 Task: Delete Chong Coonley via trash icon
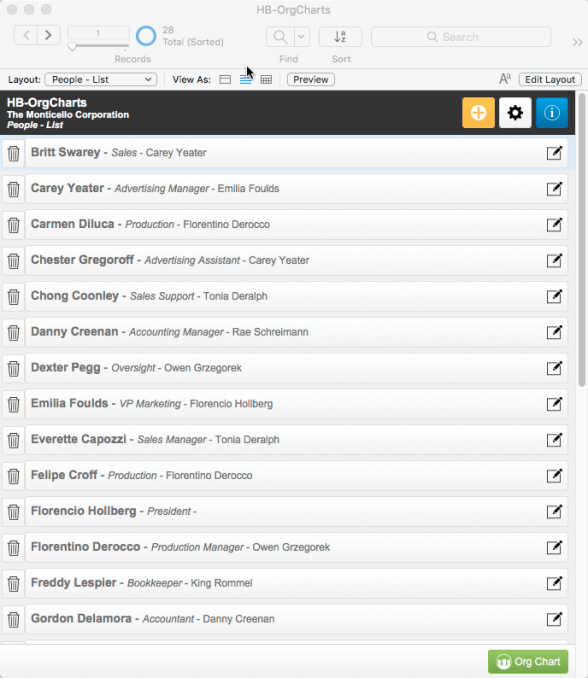(13, 297)
